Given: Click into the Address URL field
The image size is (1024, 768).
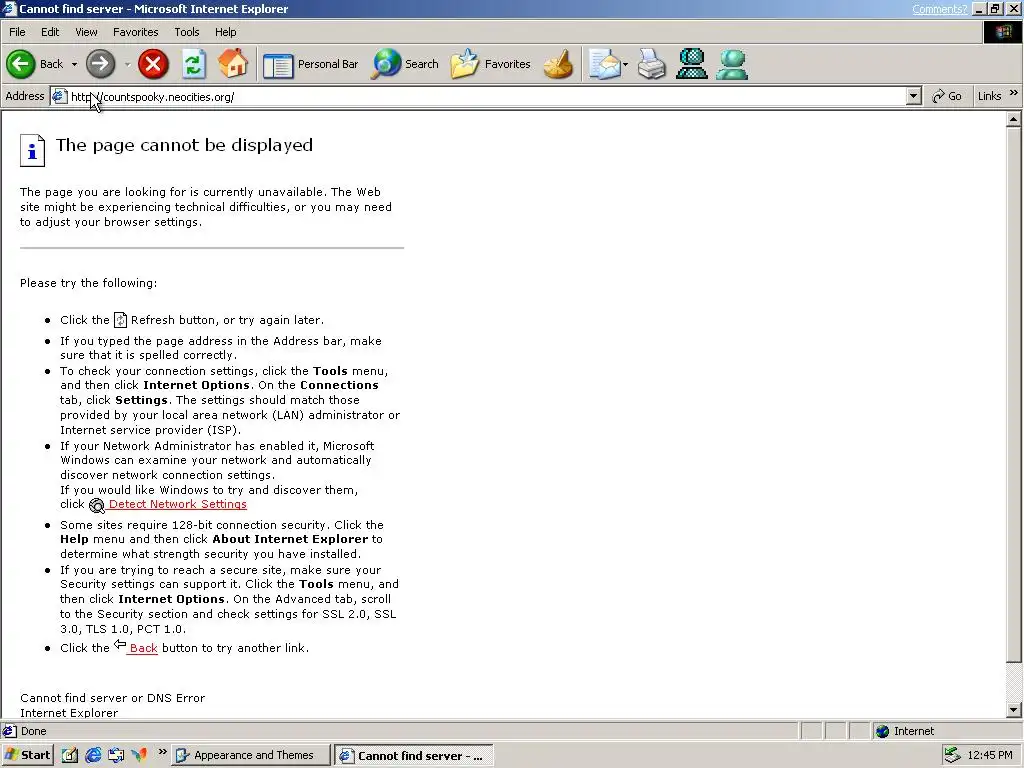Looking at the screenshot, I should (x=487, y=97).
